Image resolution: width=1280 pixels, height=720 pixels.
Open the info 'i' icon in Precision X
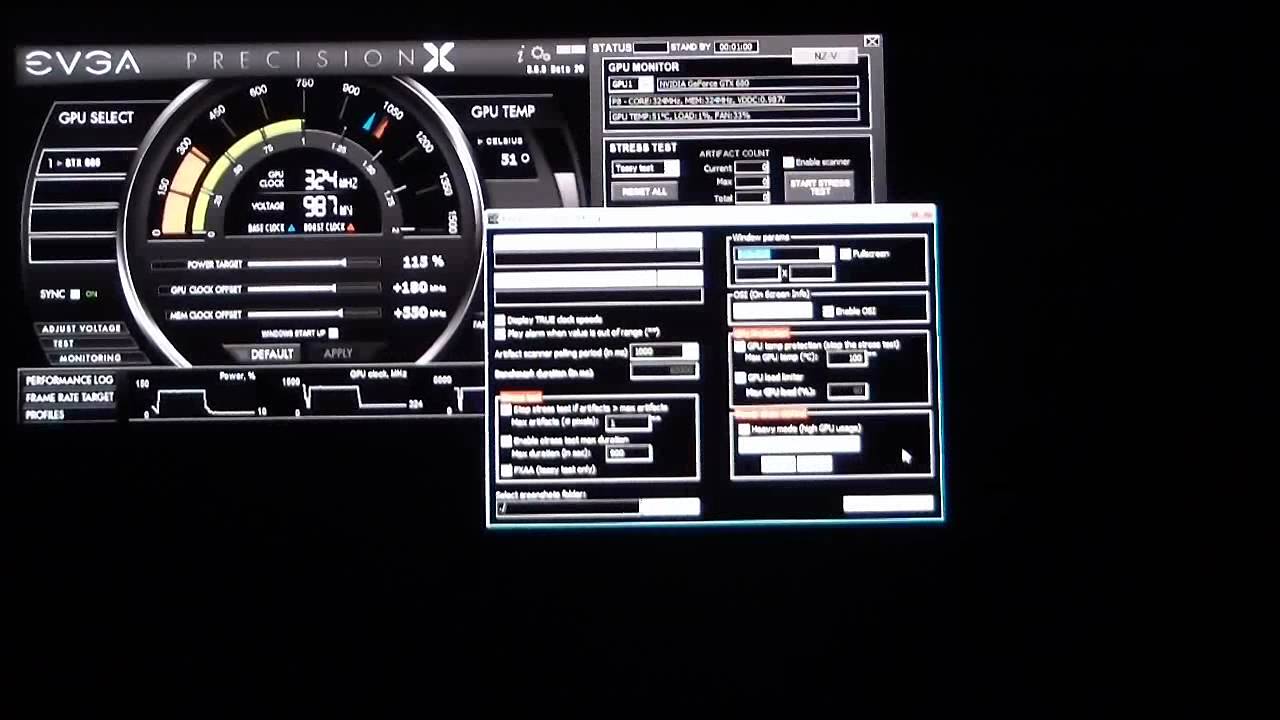point(521,54)
